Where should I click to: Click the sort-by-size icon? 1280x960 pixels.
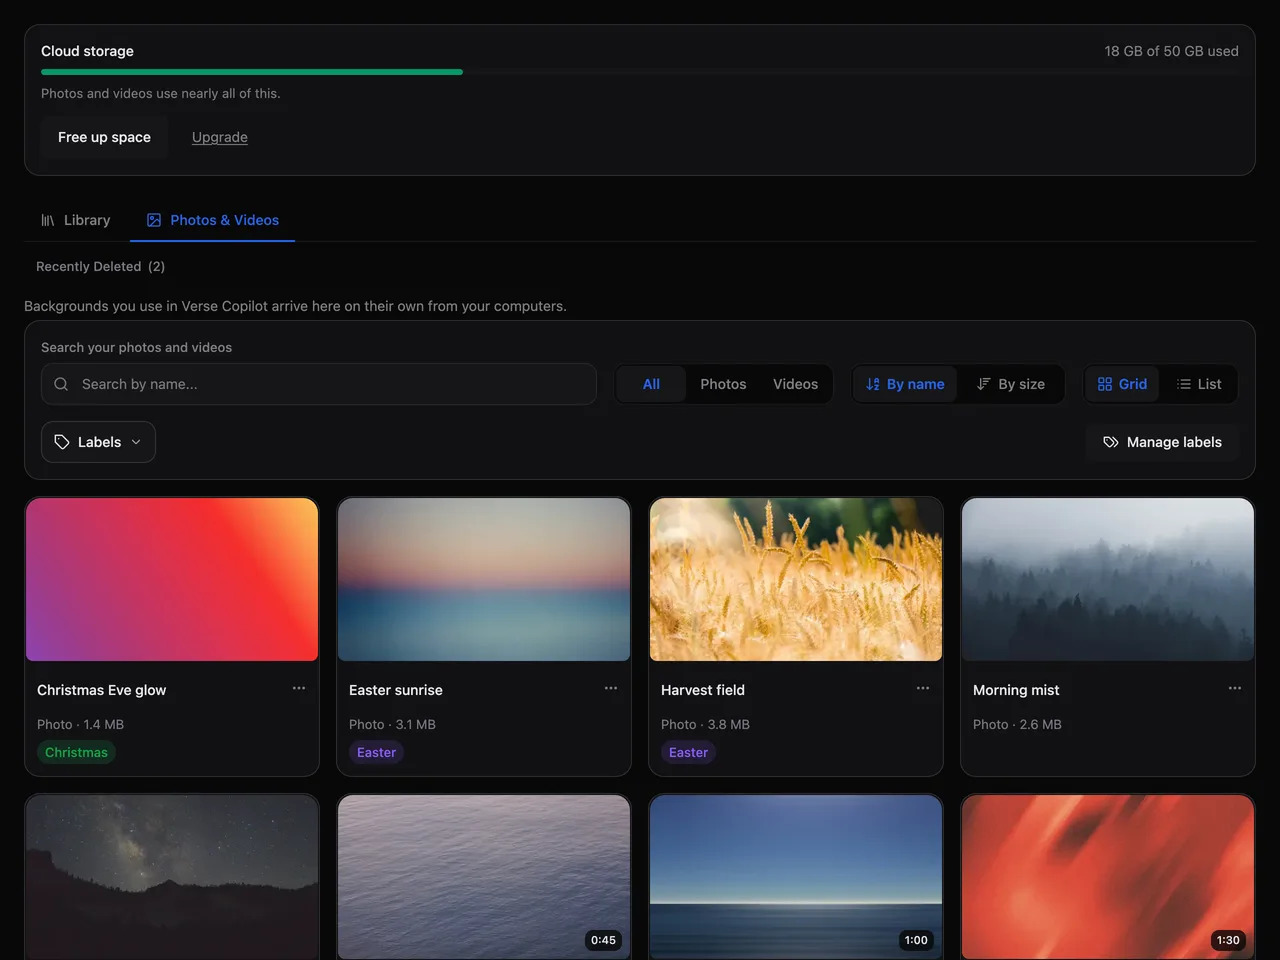(x=984, y=384)
